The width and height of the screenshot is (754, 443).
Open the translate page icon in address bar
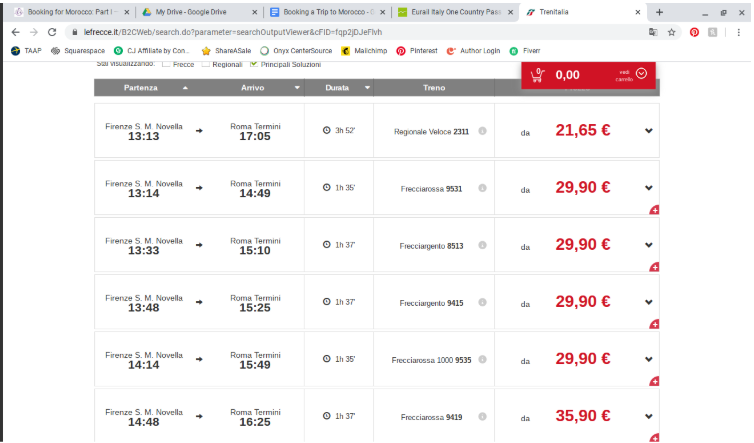[x=653, y=32]
